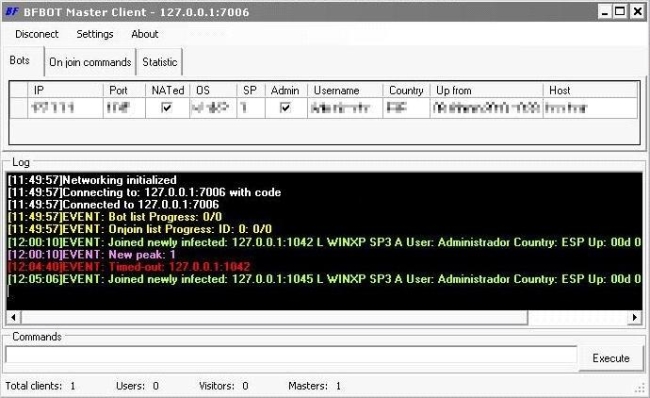Focus the Commands input field
Screen dimensions: 650x398
(291, 354)
